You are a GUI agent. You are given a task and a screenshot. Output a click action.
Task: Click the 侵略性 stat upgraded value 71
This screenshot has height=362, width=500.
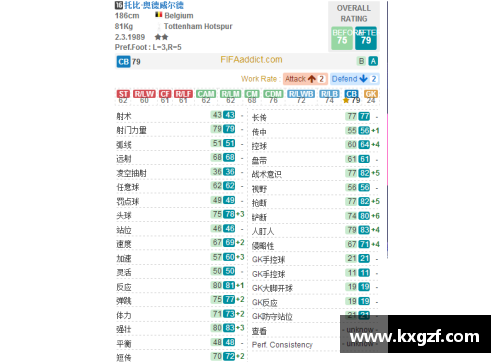[x=364, y=244]
